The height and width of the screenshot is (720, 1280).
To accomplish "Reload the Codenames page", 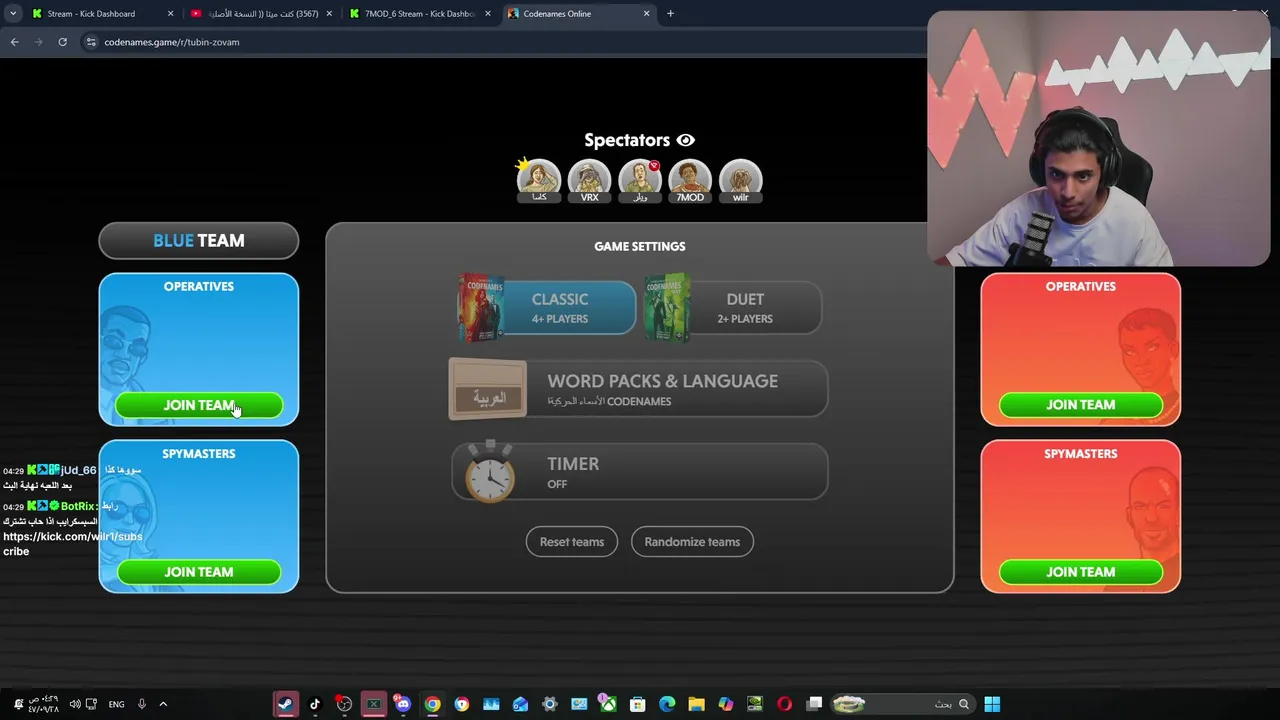I will [x=62, y=42].
